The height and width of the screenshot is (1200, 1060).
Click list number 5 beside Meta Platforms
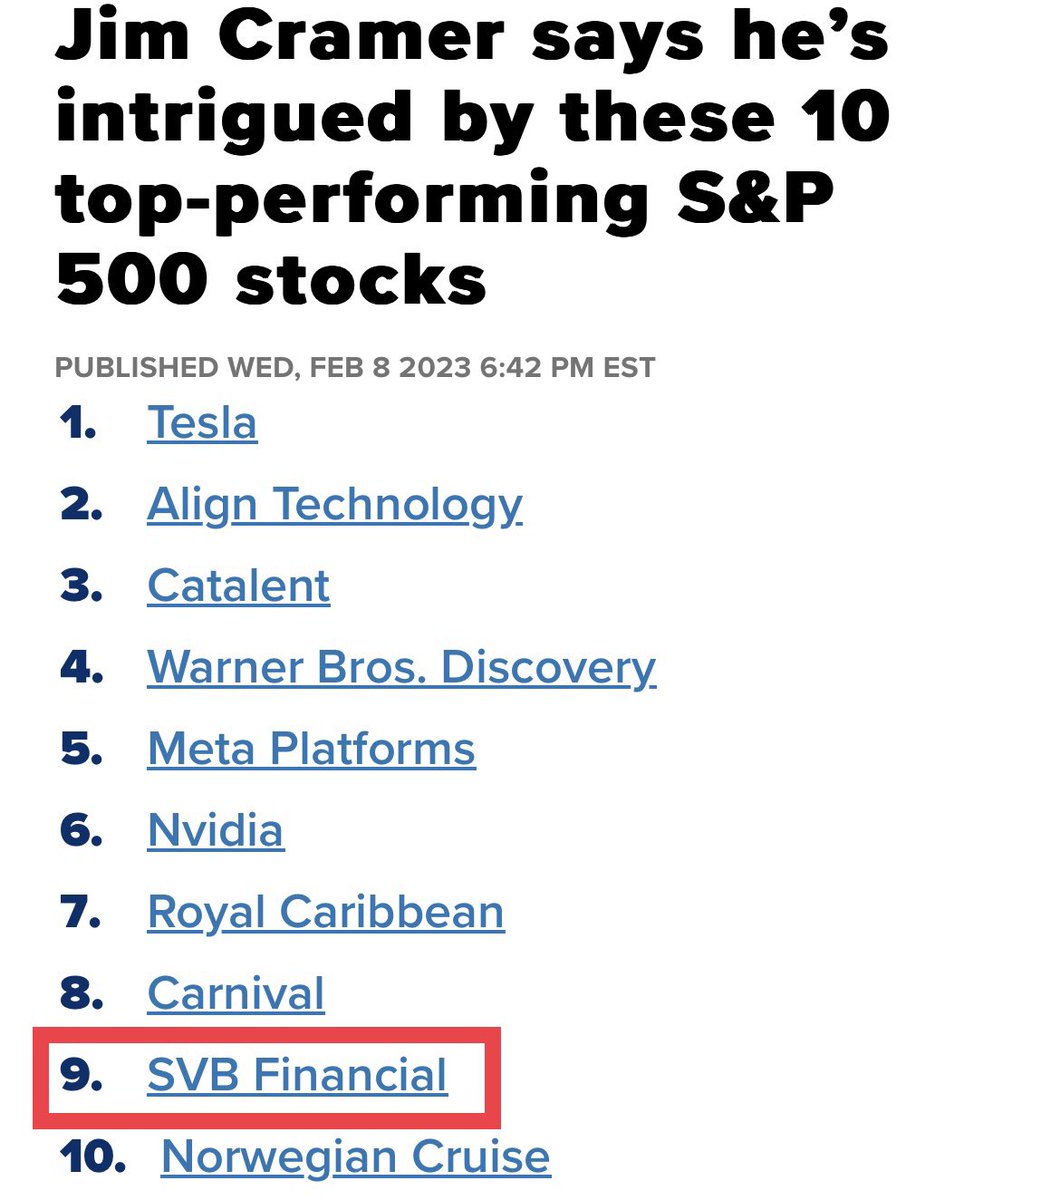click(81, 750)
